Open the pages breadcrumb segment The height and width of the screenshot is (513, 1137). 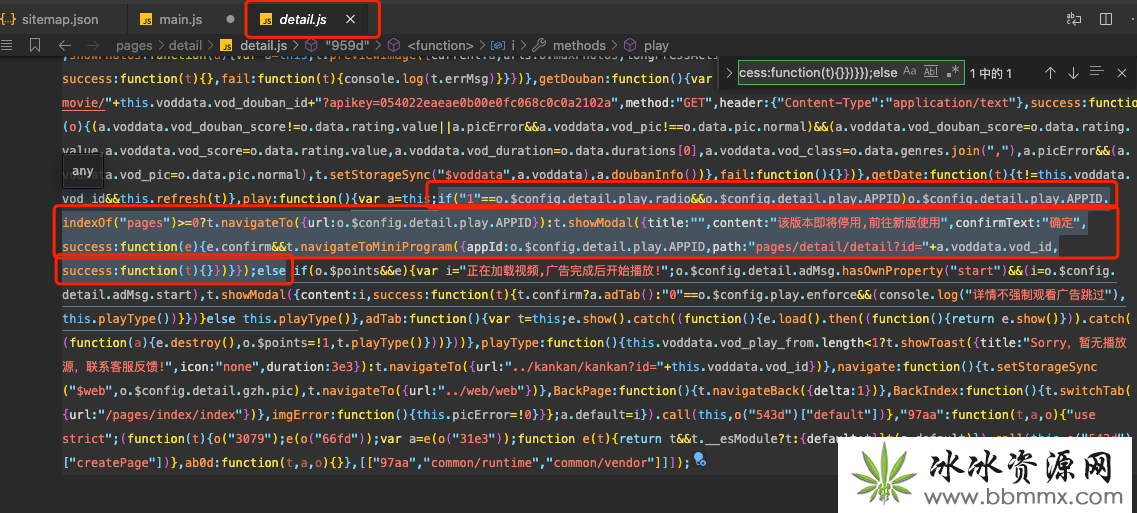tap(133, 45)
